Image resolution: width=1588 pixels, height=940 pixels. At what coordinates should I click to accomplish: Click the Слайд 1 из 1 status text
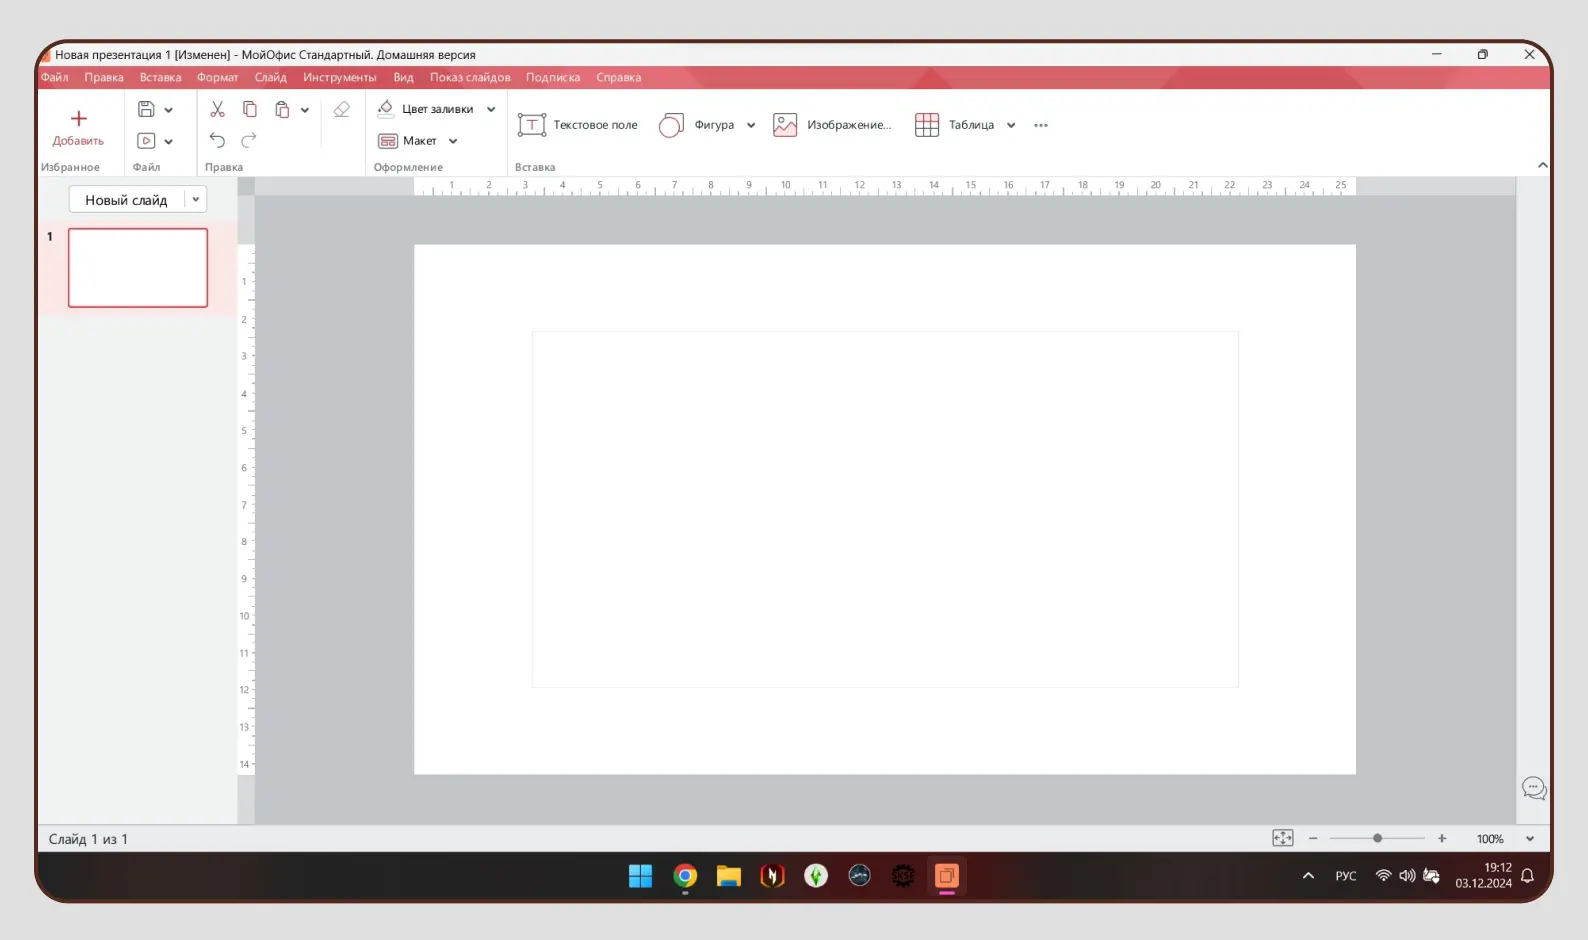pyautogui.click(x=88, y=840)
